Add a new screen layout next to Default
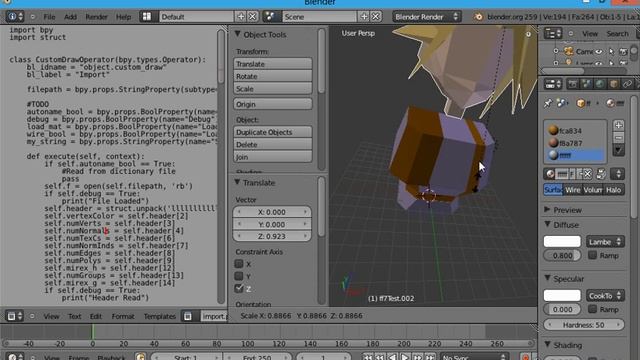Viewport: 640px width, 360px height. click(x=241, y=17)
